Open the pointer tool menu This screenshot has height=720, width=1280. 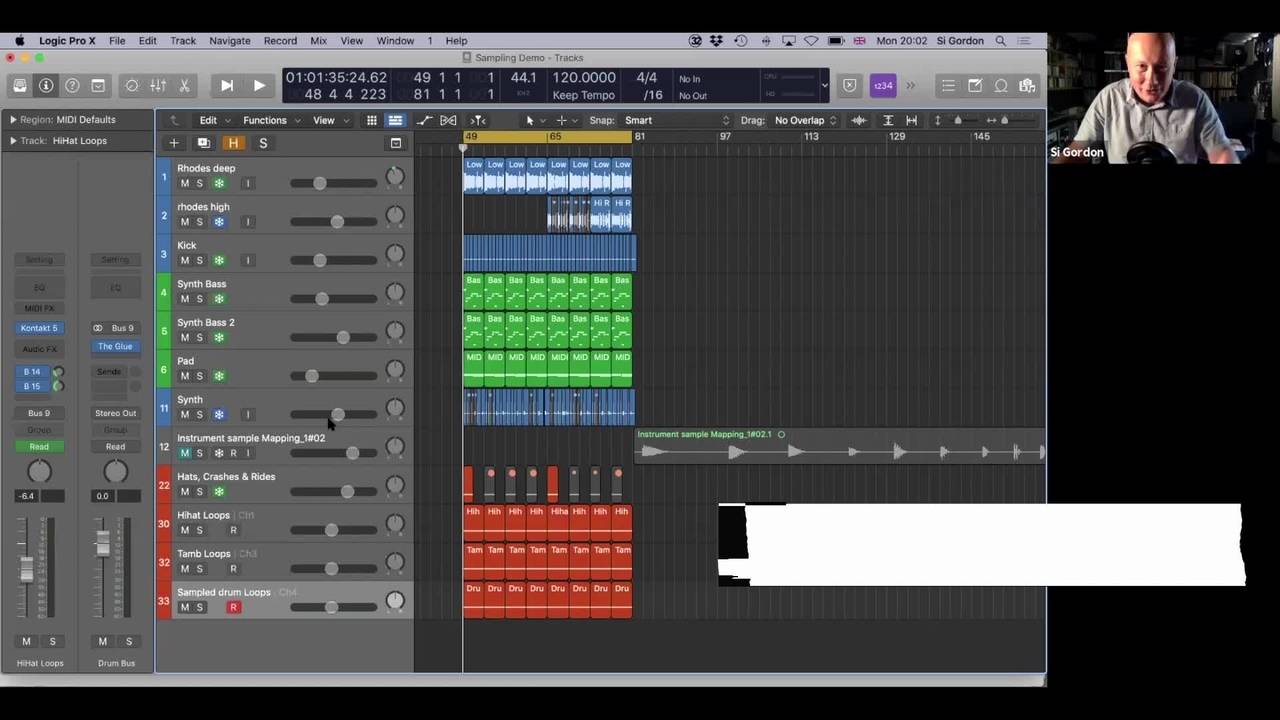(x=535, y=120)
